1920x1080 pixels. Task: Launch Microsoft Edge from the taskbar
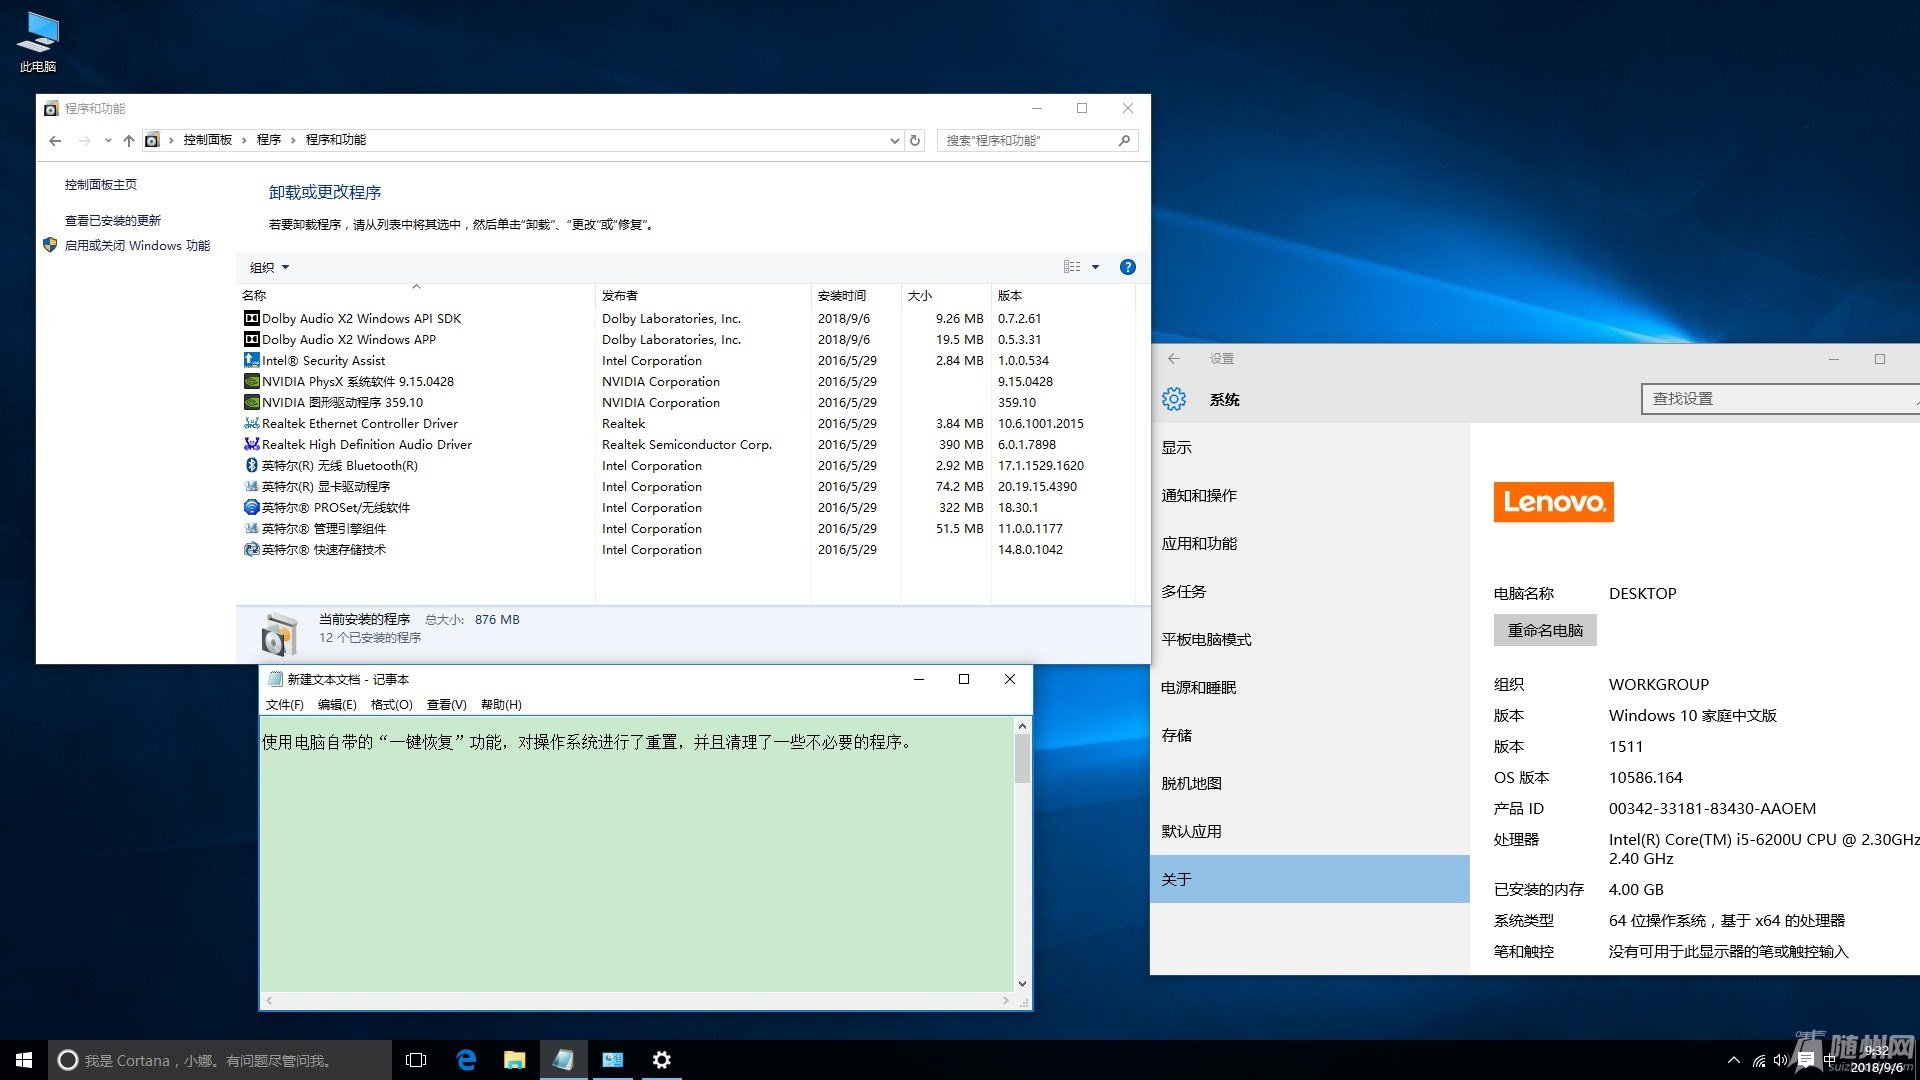[x=466, y=1060]
